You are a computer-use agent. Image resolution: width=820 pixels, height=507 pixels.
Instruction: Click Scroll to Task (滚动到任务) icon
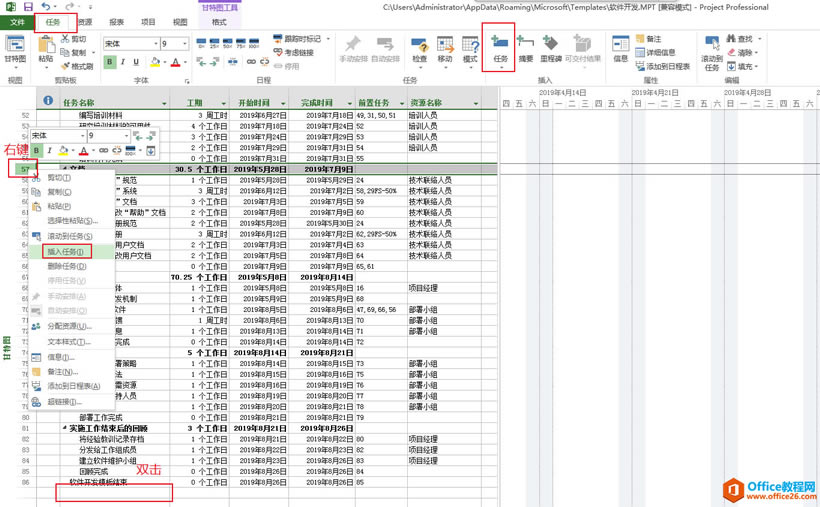[x=712, y=53]
